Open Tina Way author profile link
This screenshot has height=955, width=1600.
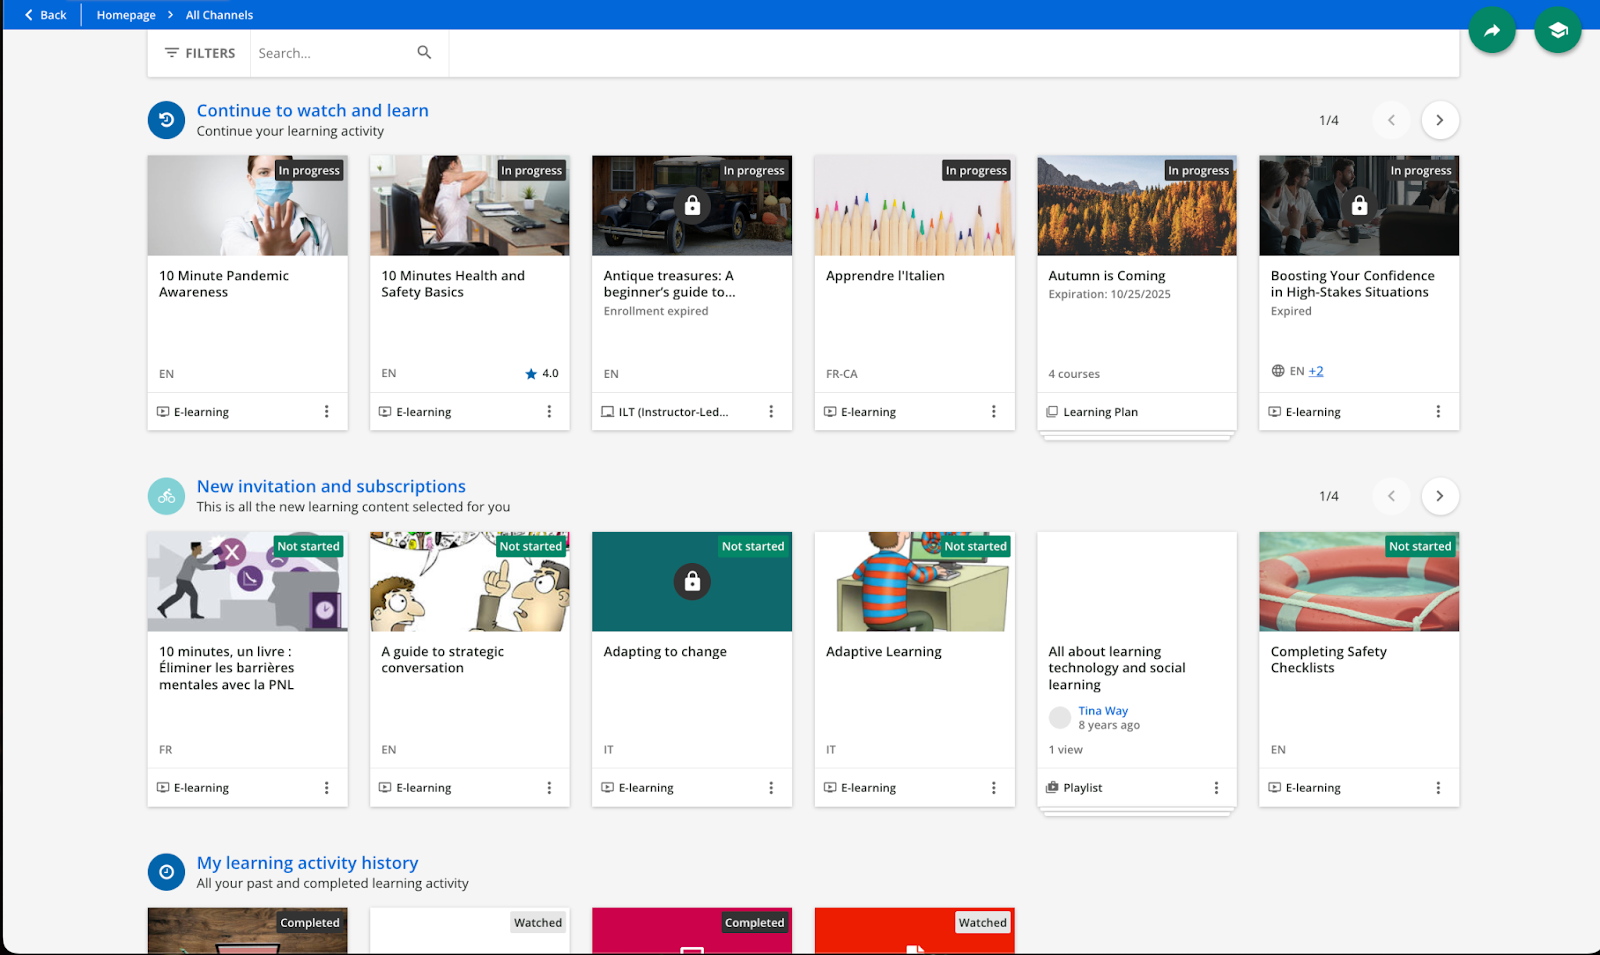click(x=1103, y=711)
